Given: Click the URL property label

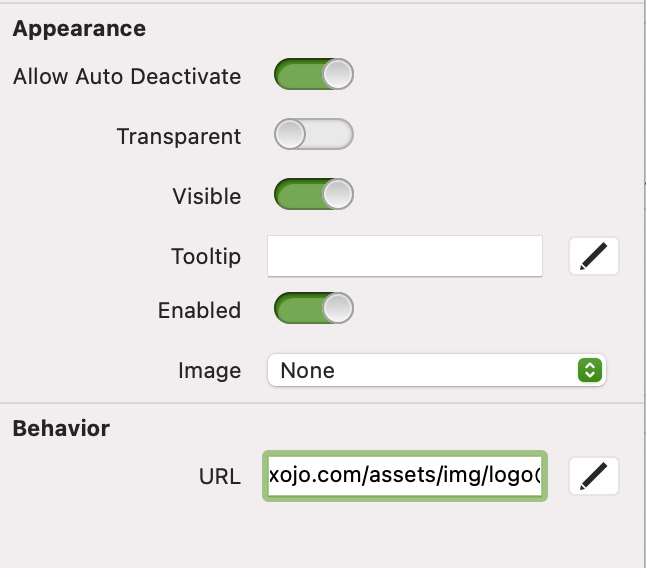Looking at the screenshot, I should coord(220,477).
